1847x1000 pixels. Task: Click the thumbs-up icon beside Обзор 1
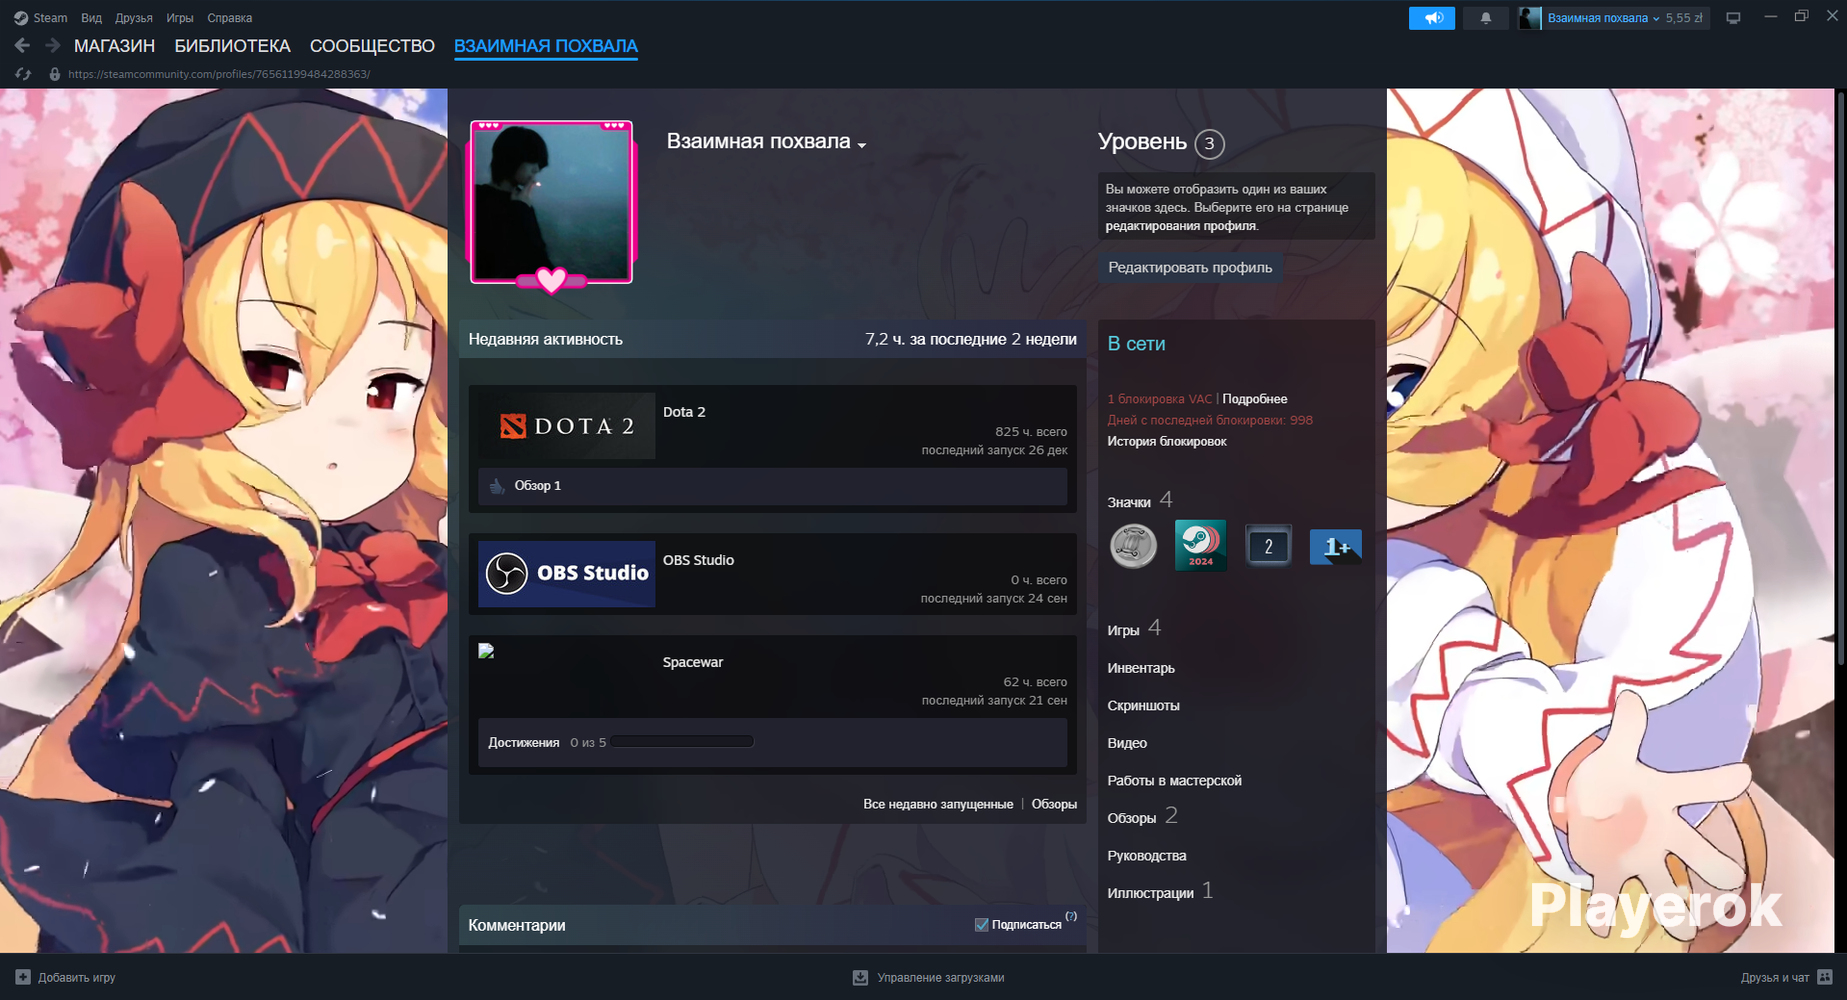coord(497,486)
